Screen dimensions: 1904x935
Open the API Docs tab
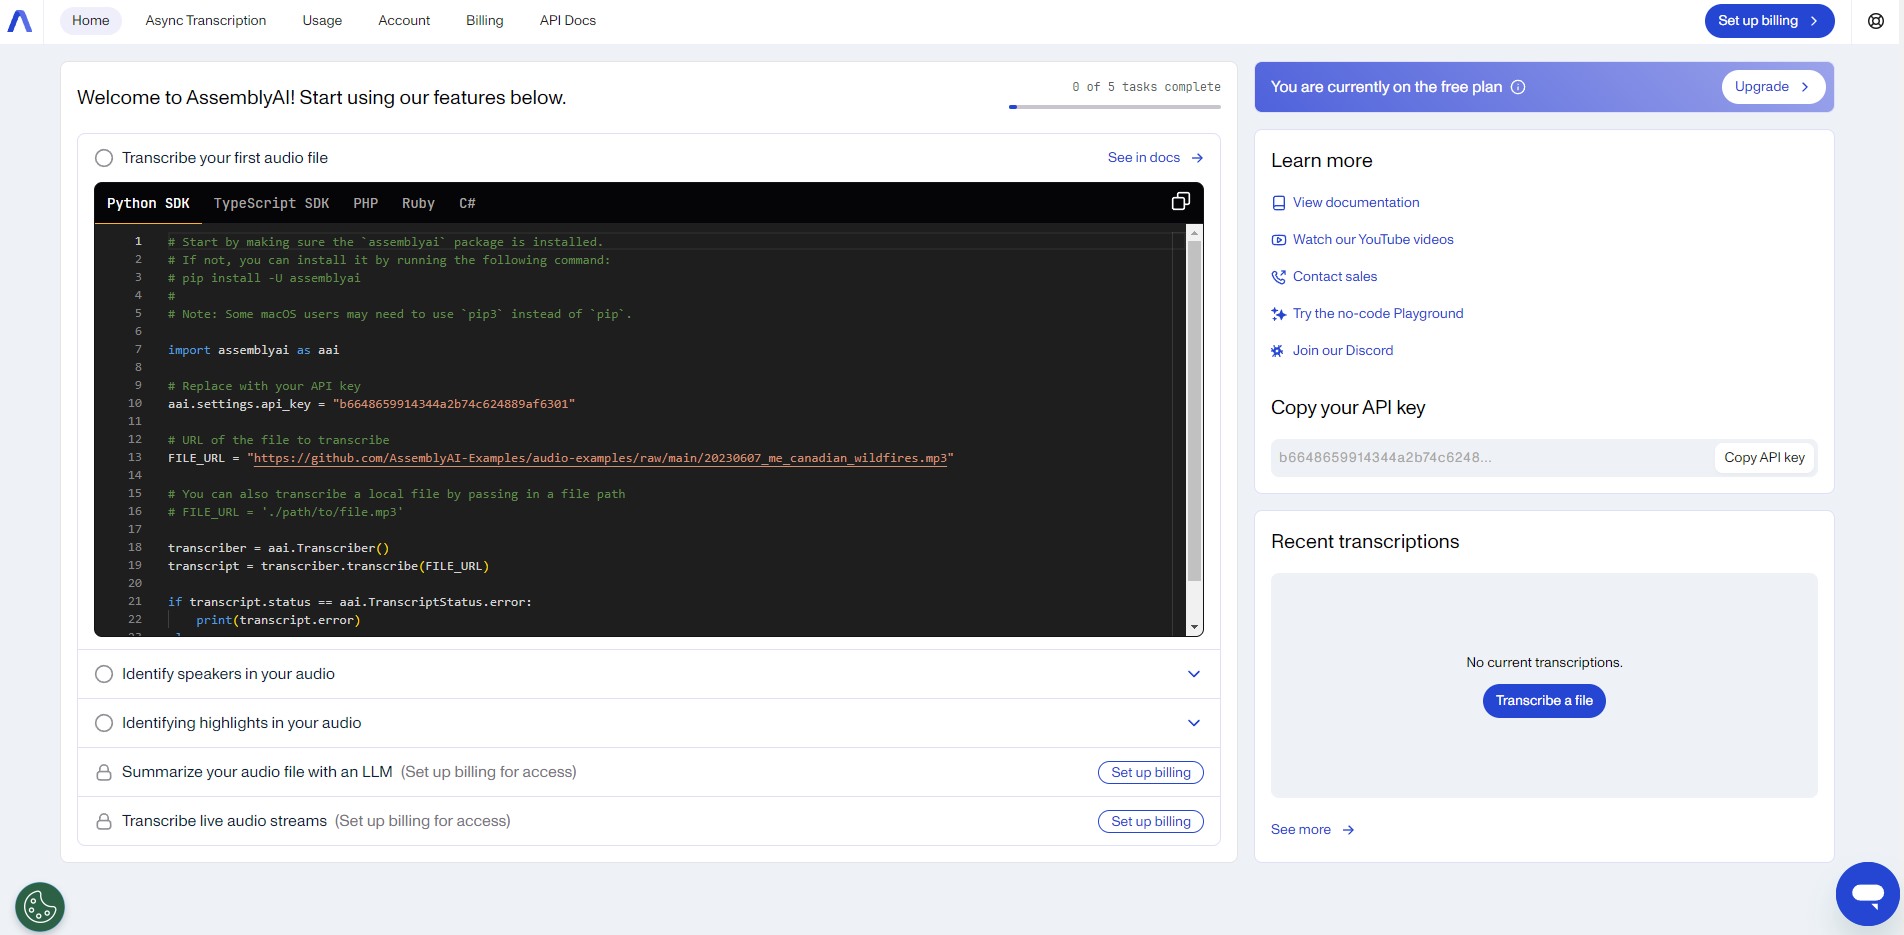coord(568,21)
